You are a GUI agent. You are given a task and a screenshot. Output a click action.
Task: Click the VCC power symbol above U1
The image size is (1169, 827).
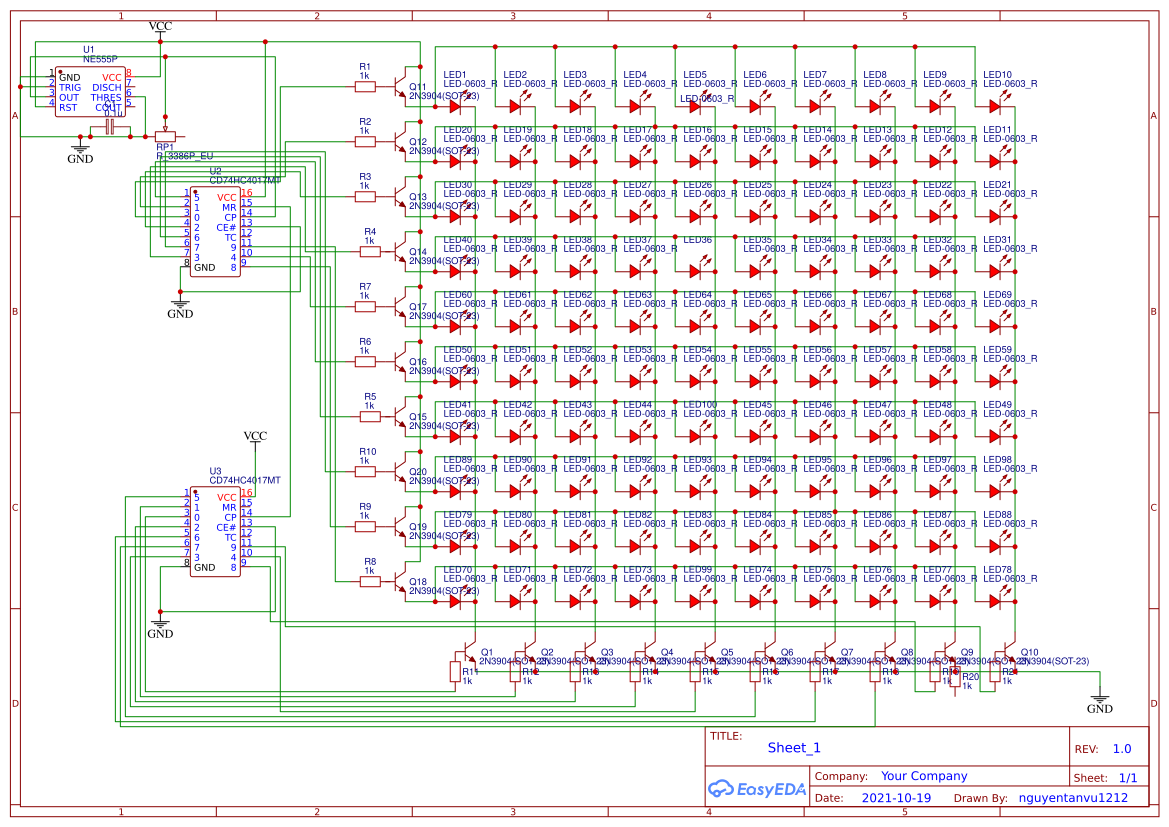160,25
